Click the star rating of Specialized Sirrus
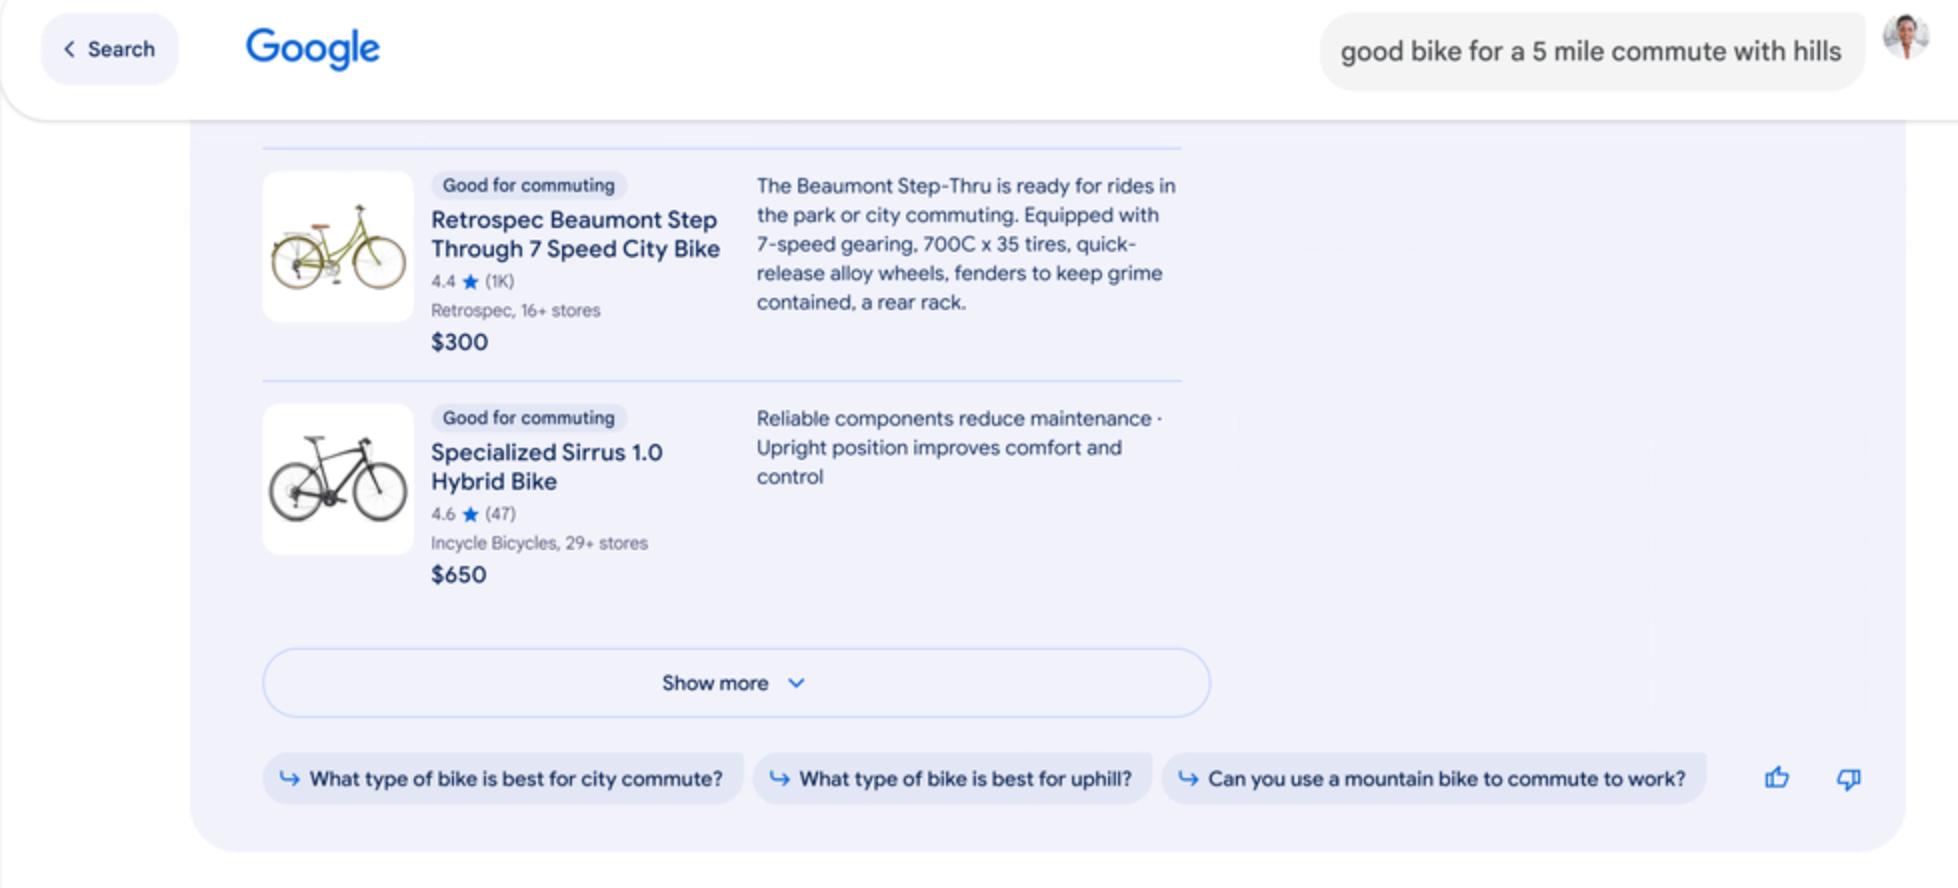Screen dimensions: 1958x888 (470, 515)
